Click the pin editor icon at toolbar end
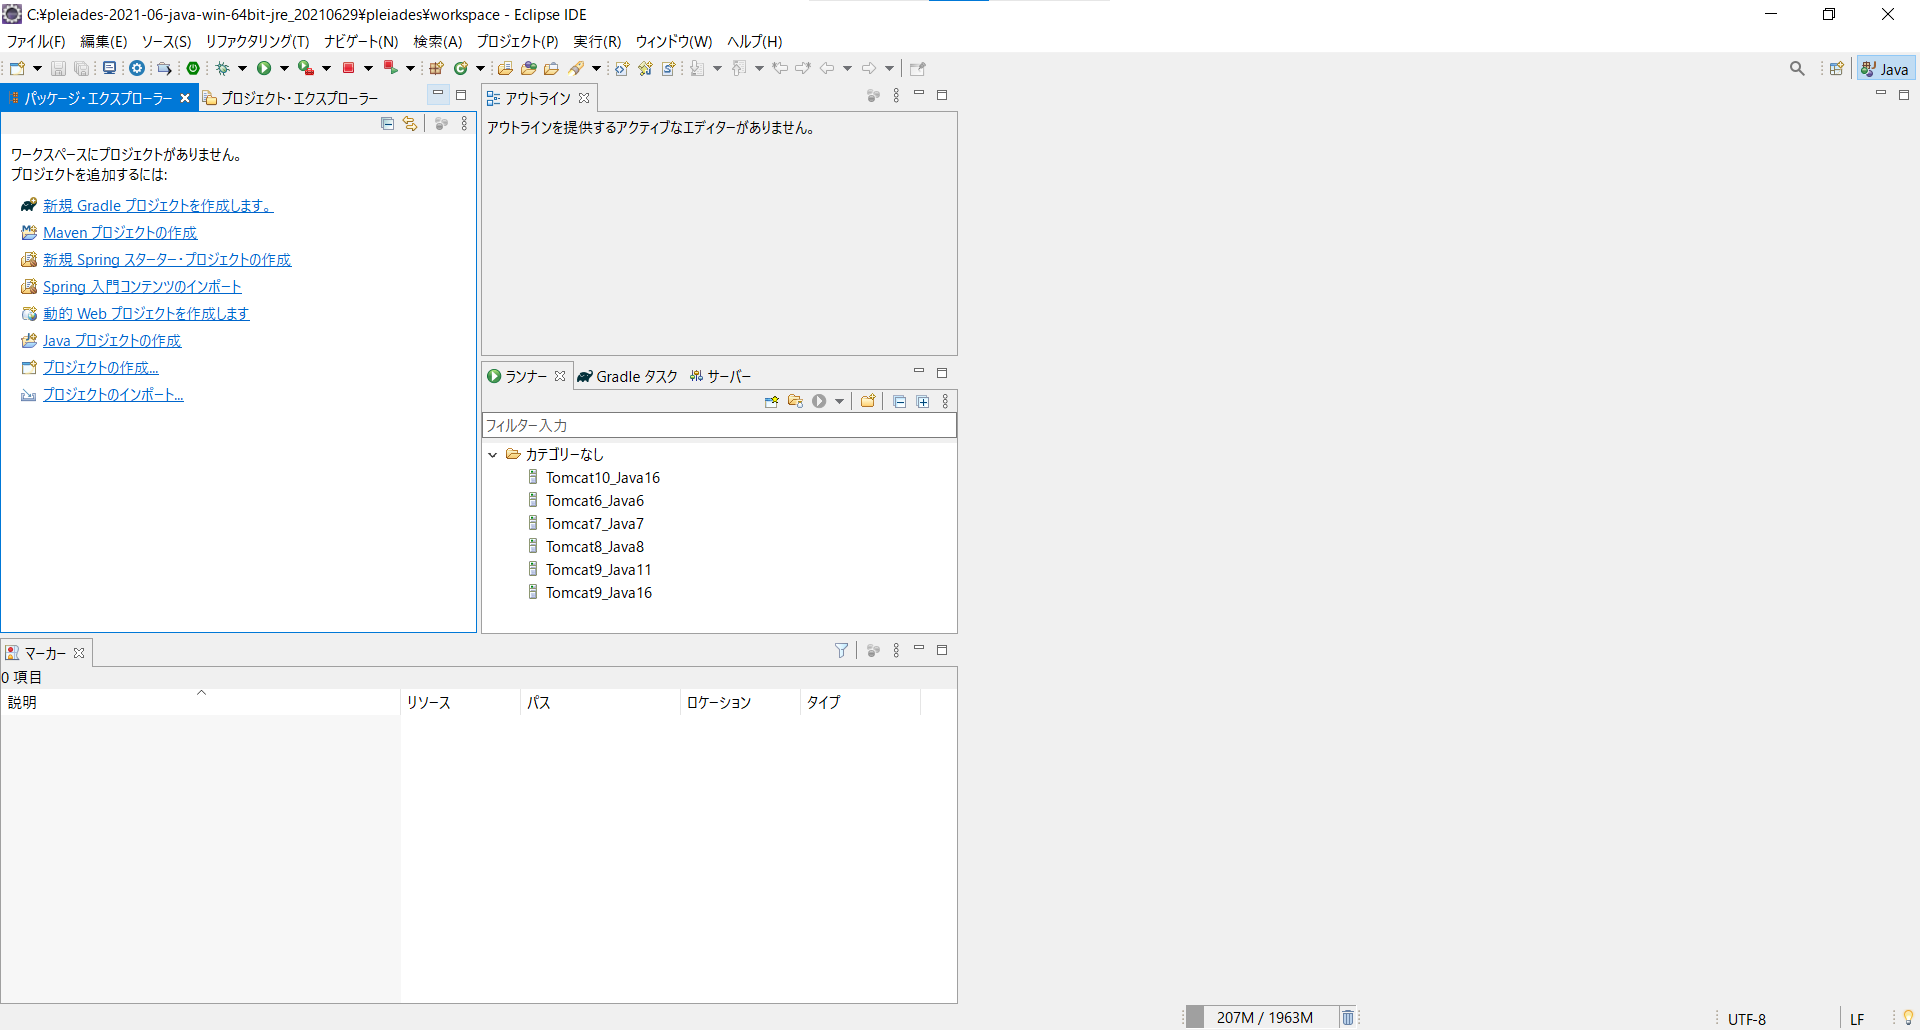1920x1030 pixels. click(918, 68)
